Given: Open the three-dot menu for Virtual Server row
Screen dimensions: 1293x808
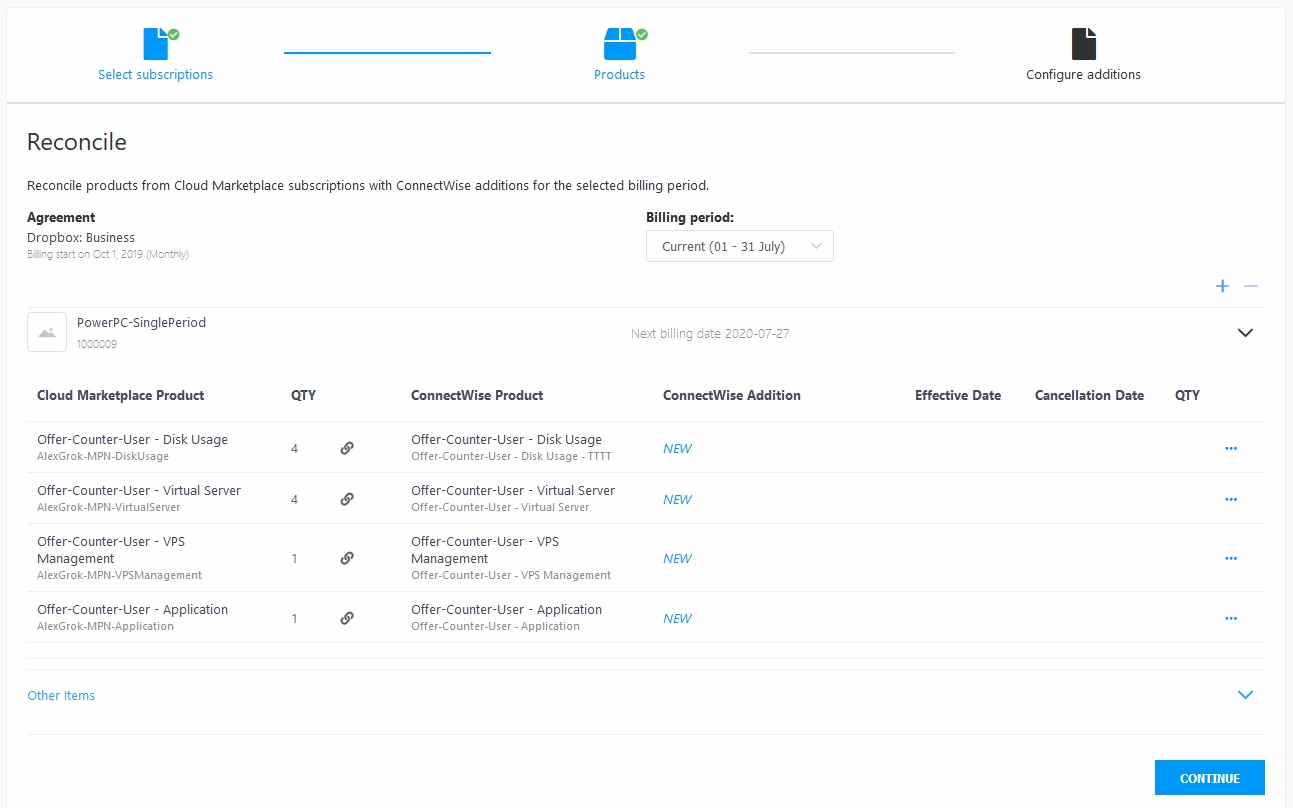Looking at the screenshot, I should click(1231, 499).
